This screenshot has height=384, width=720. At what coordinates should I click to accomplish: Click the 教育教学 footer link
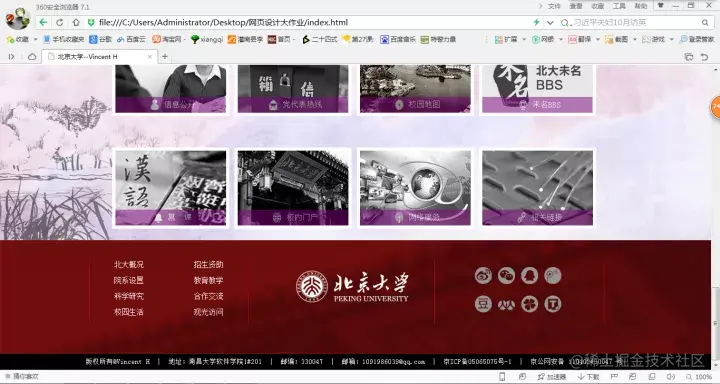coord(208,280)
